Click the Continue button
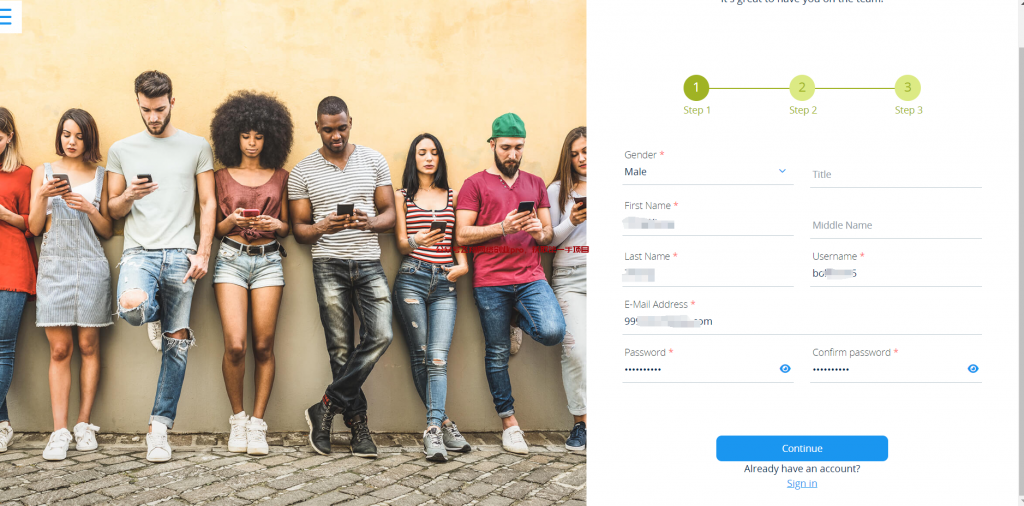 (802, 449)
